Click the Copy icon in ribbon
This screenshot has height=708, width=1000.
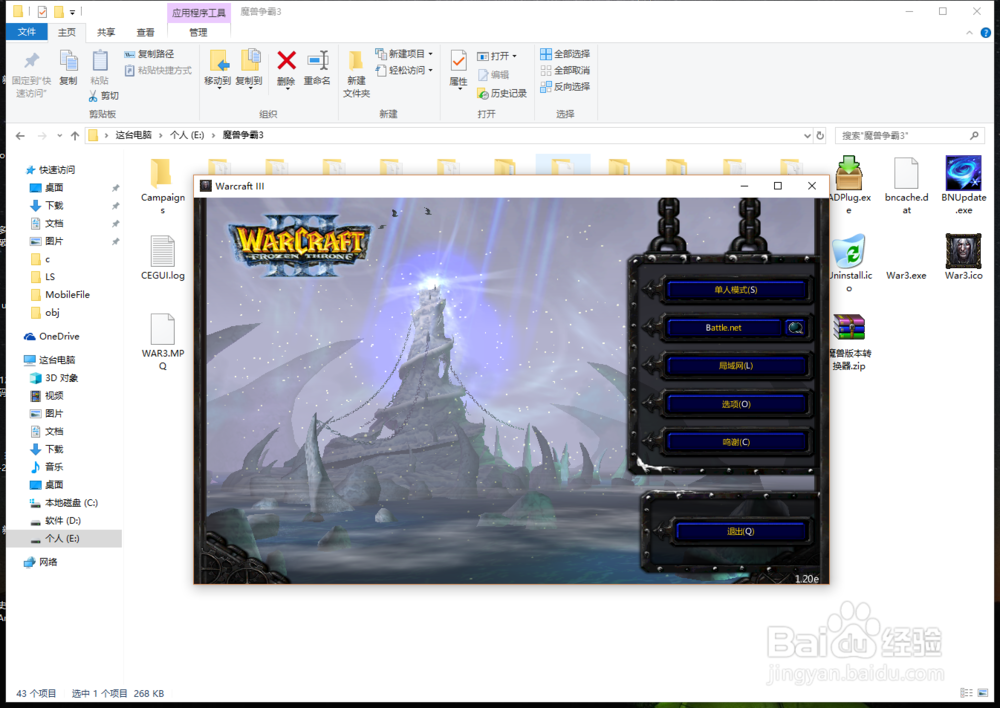click(x=68, y=62)
